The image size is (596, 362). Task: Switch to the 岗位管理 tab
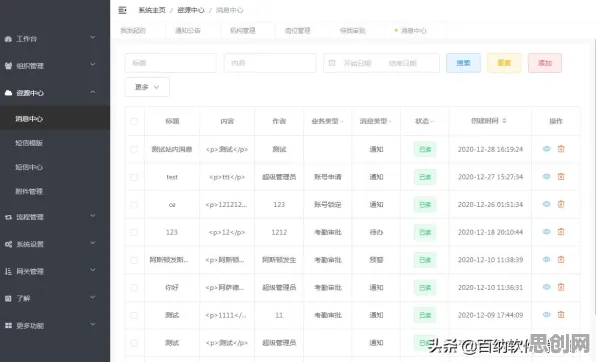298,31
